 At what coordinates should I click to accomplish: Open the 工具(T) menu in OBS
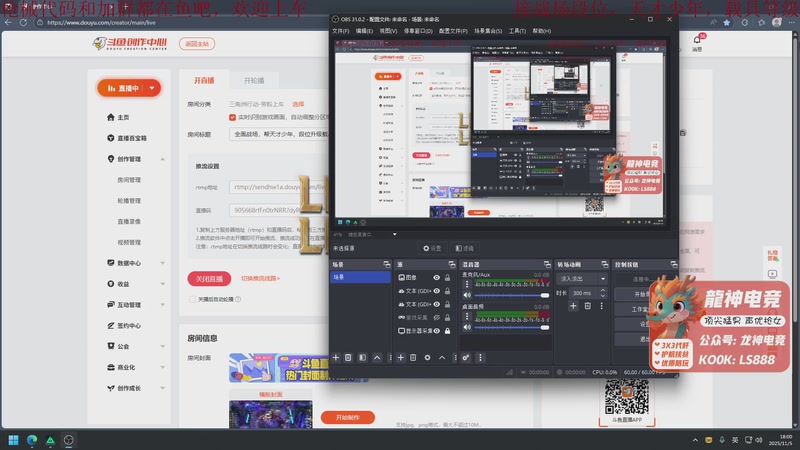coord(517,31)
